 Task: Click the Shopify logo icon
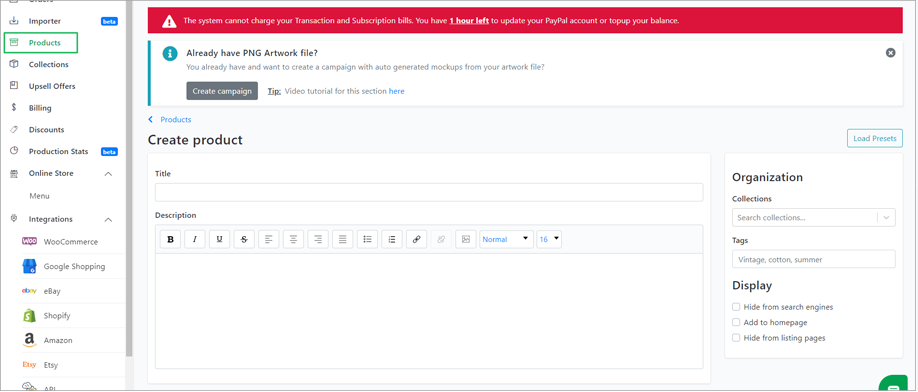(29, 315)
